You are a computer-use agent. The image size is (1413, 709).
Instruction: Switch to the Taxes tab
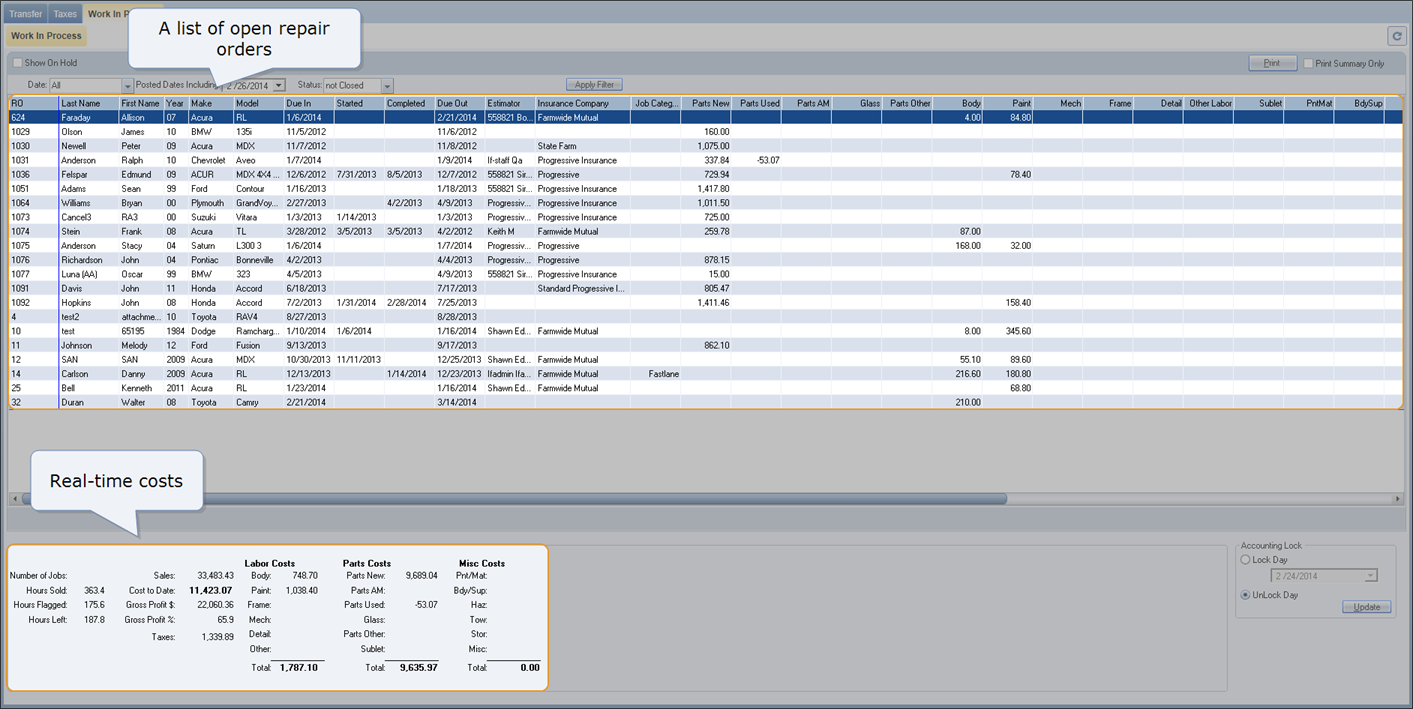(65, 14)
